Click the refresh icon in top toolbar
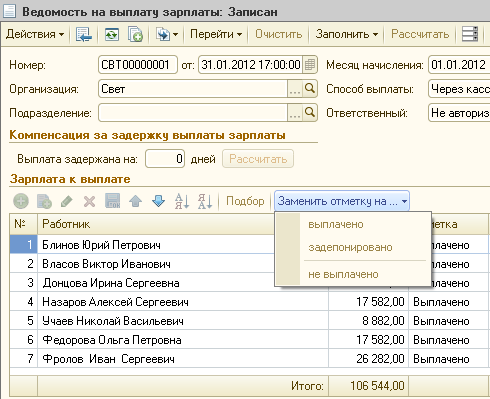 (112, 34)
